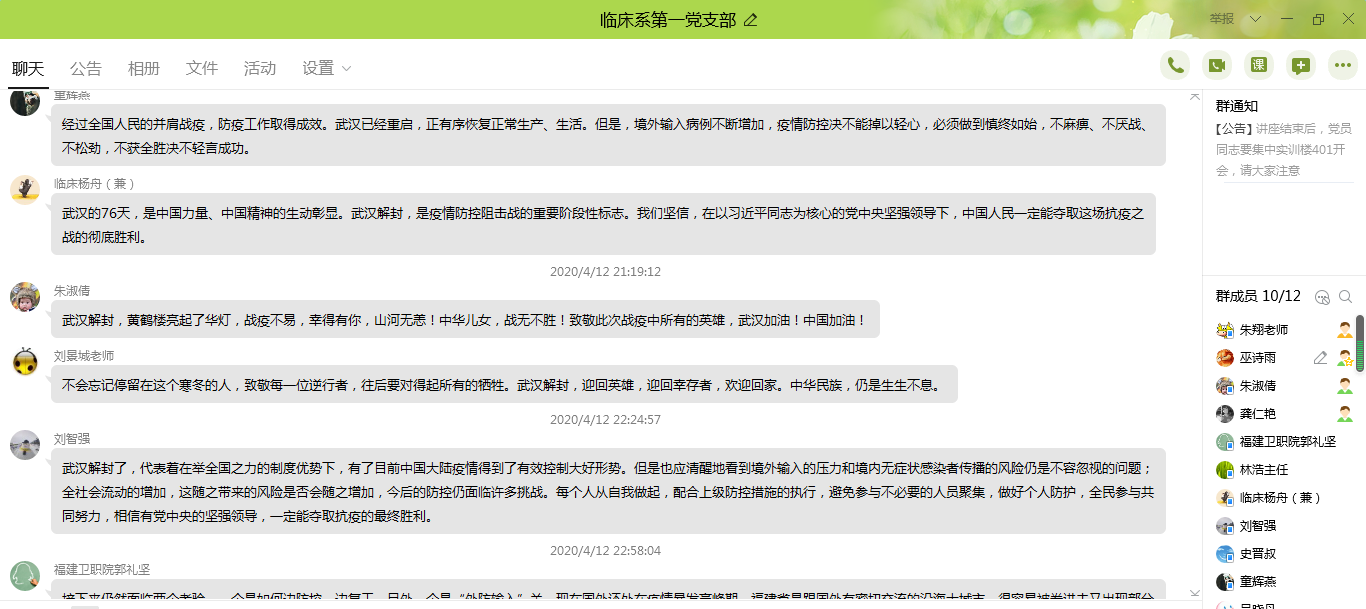
Task: Open the 相册 tab
Action: click(x=144, y=68)
